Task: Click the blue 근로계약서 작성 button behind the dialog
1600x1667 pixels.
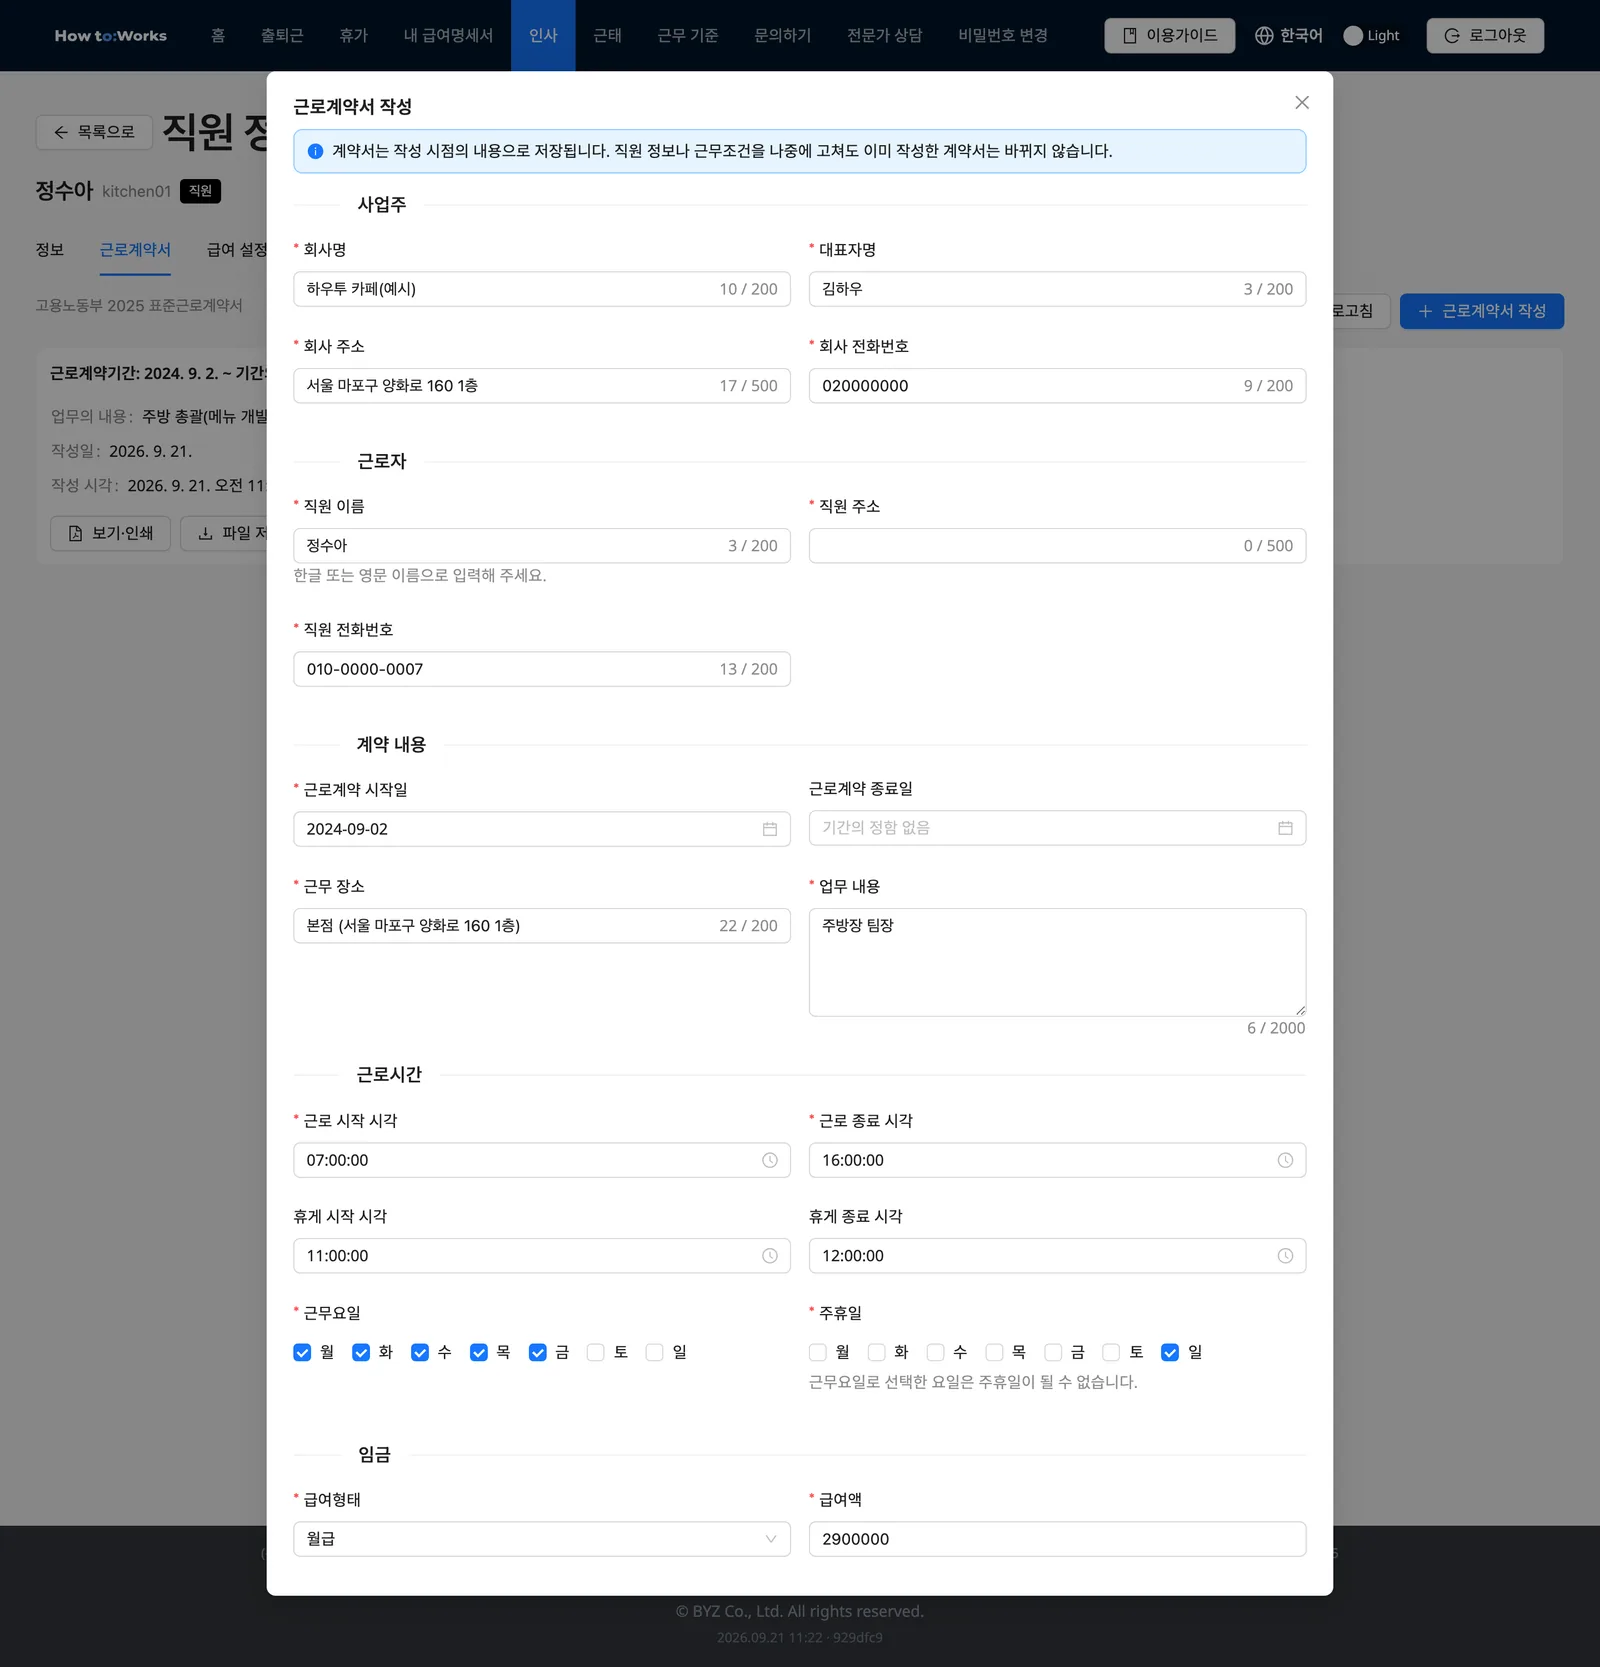Action: click(x=1481, y=311)
